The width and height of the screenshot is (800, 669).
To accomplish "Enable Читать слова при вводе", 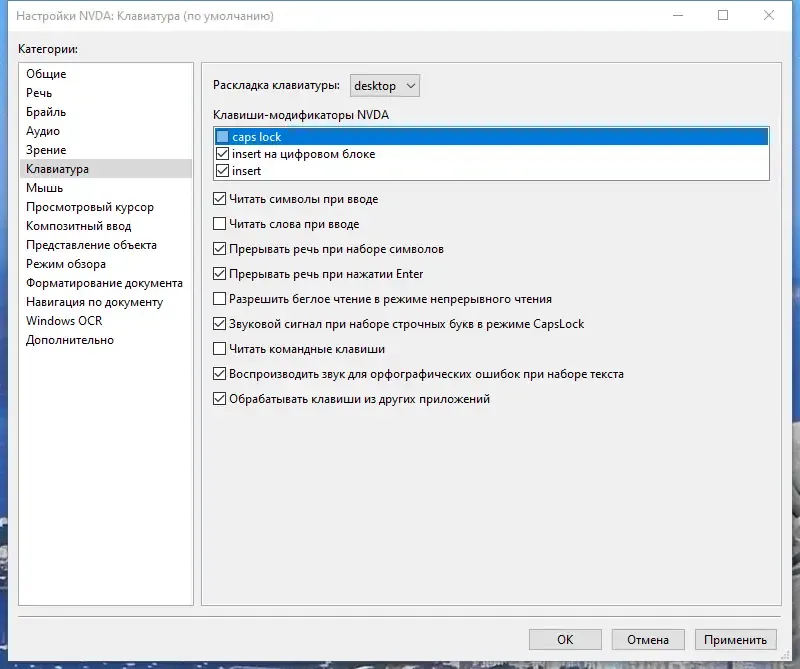I will pos(219,224).
